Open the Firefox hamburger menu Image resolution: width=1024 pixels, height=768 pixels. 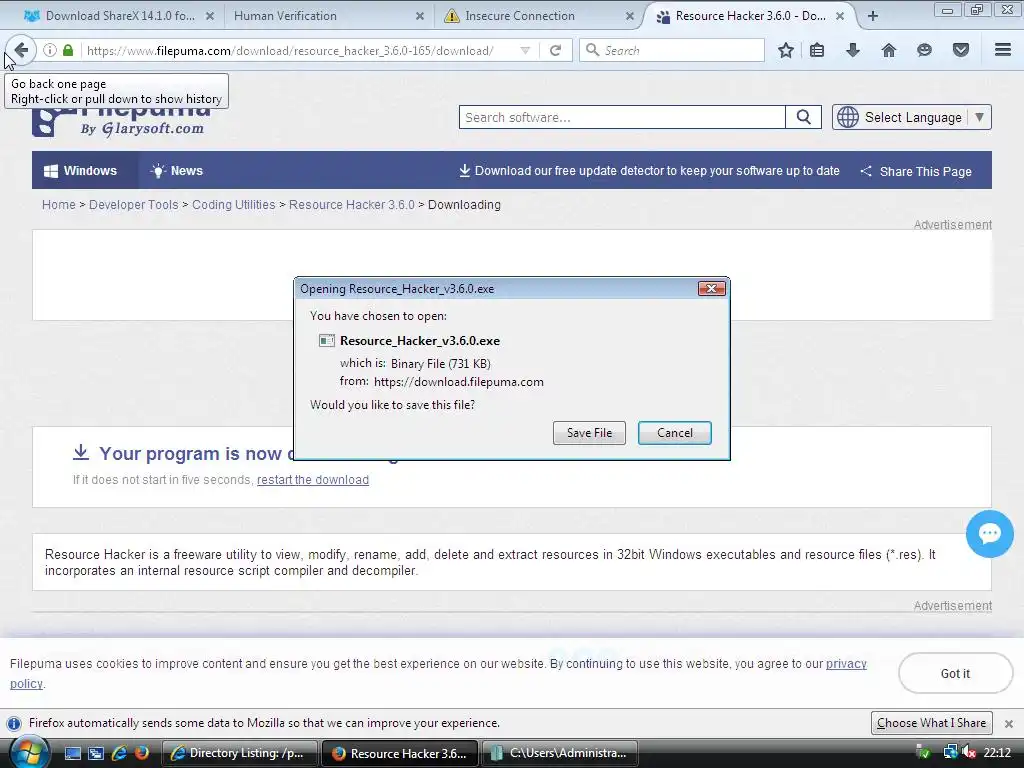pyautogui.click(x=1002, y=50)
